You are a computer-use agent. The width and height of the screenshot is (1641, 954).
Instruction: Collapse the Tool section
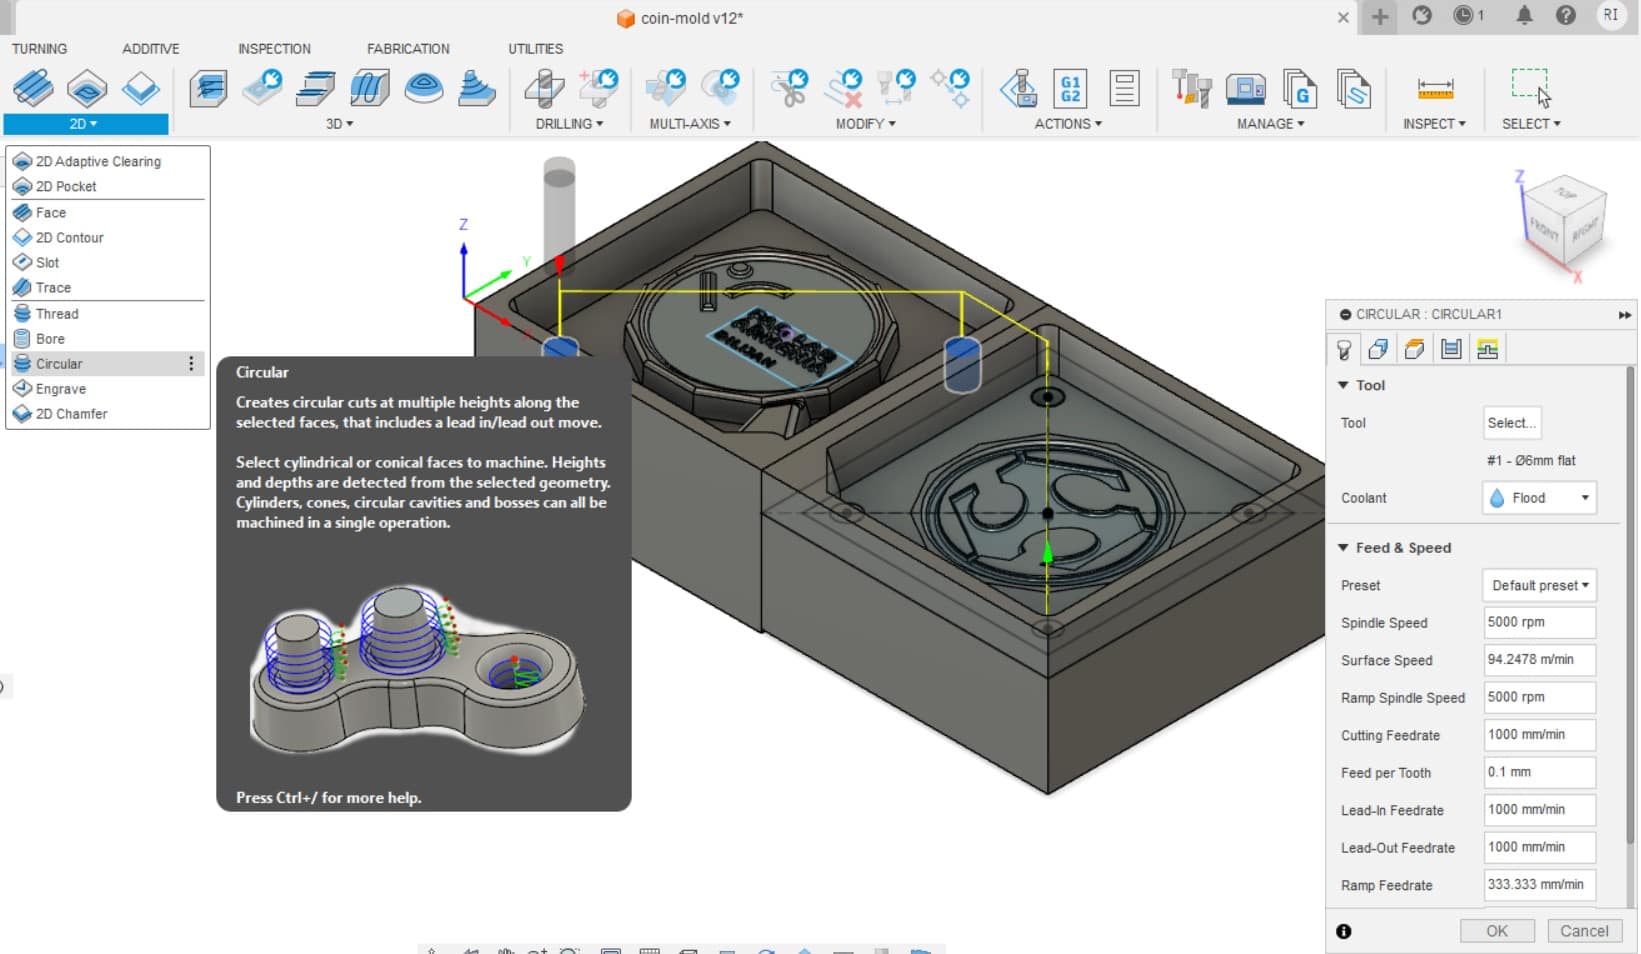point(1343,385)
